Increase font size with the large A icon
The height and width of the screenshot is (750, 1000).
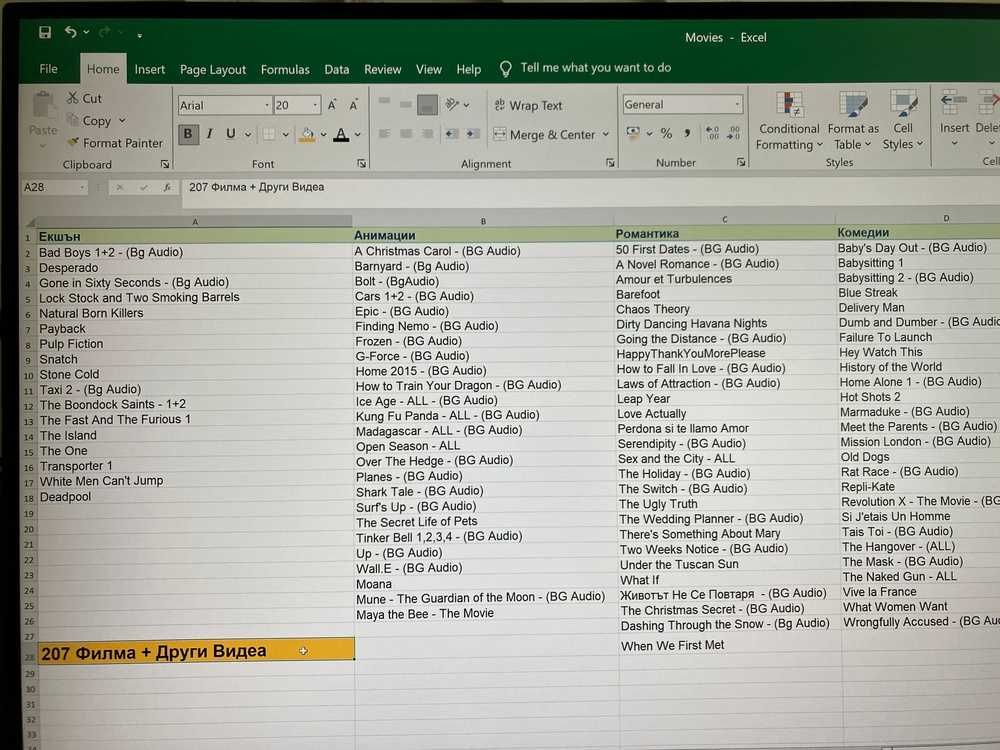click(332, 105)
